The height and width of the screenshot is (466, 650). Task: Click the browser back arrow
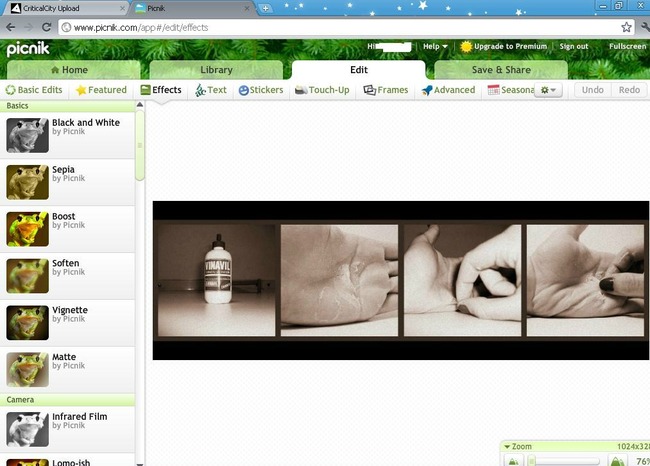pyautogui.click(x=11, y=27)
